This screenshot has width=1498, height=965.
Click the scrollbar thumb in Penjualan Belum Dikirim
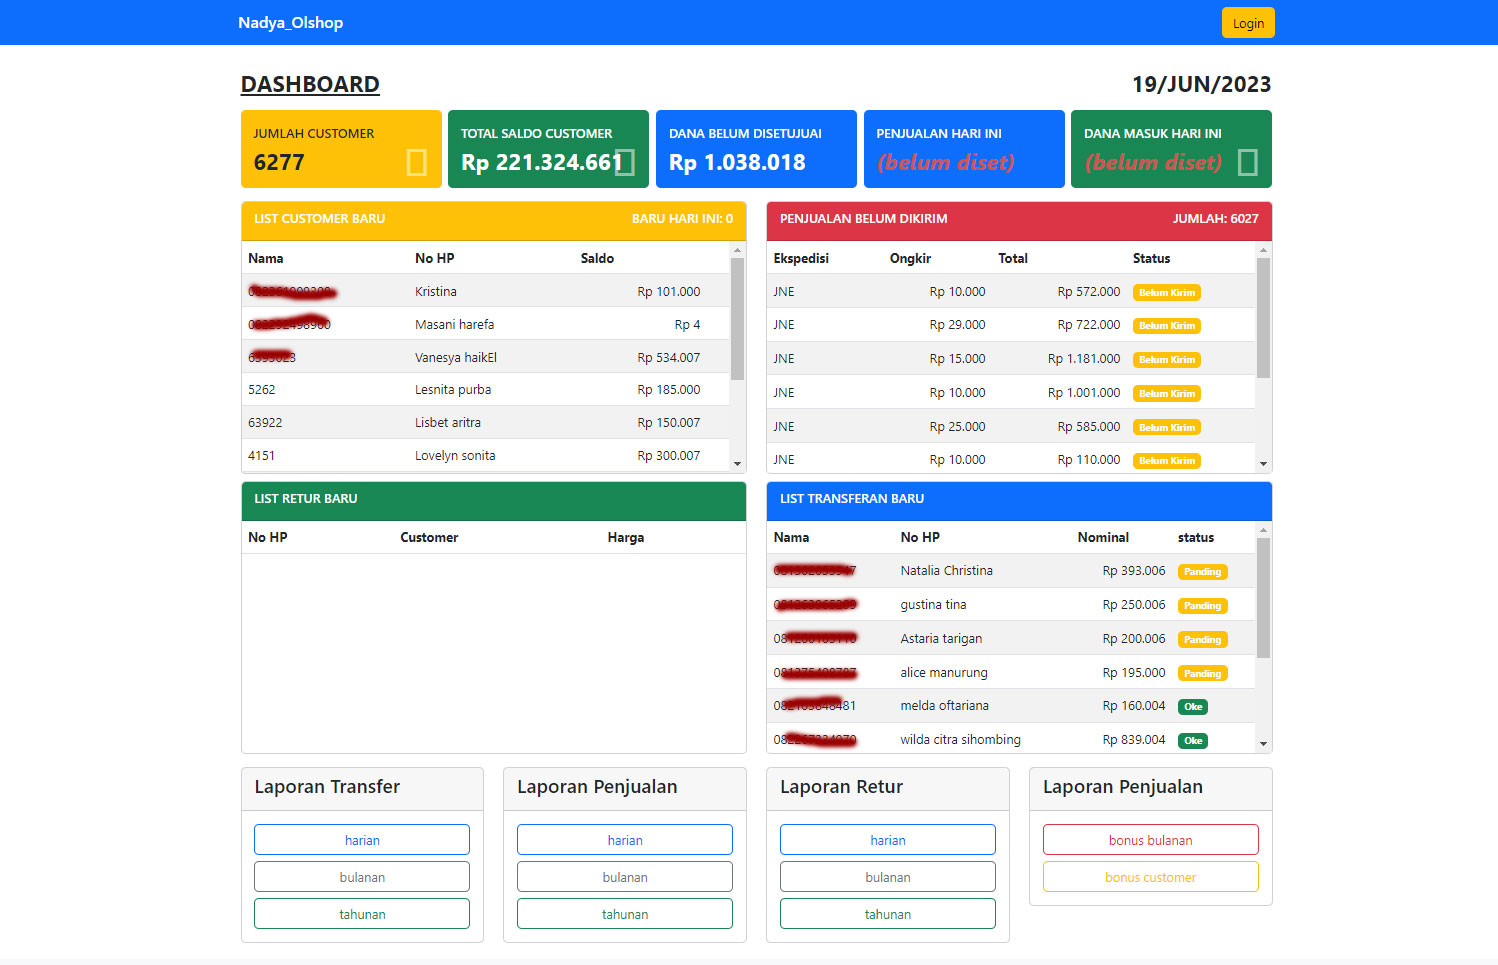pyautogui.click(x=1263, y=318)
